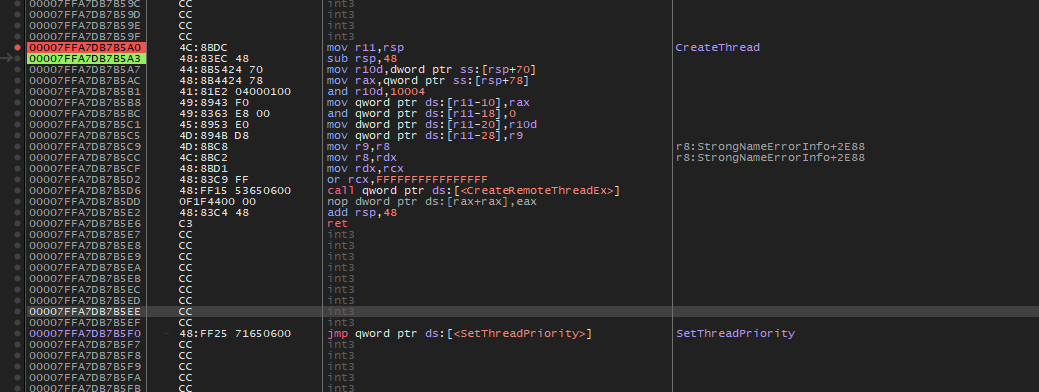Screen dimensions: 1039x392
Task: Select 'mov rax,qword ptr ss:[rsp+78]' instruction
Action: pos(428,81)
